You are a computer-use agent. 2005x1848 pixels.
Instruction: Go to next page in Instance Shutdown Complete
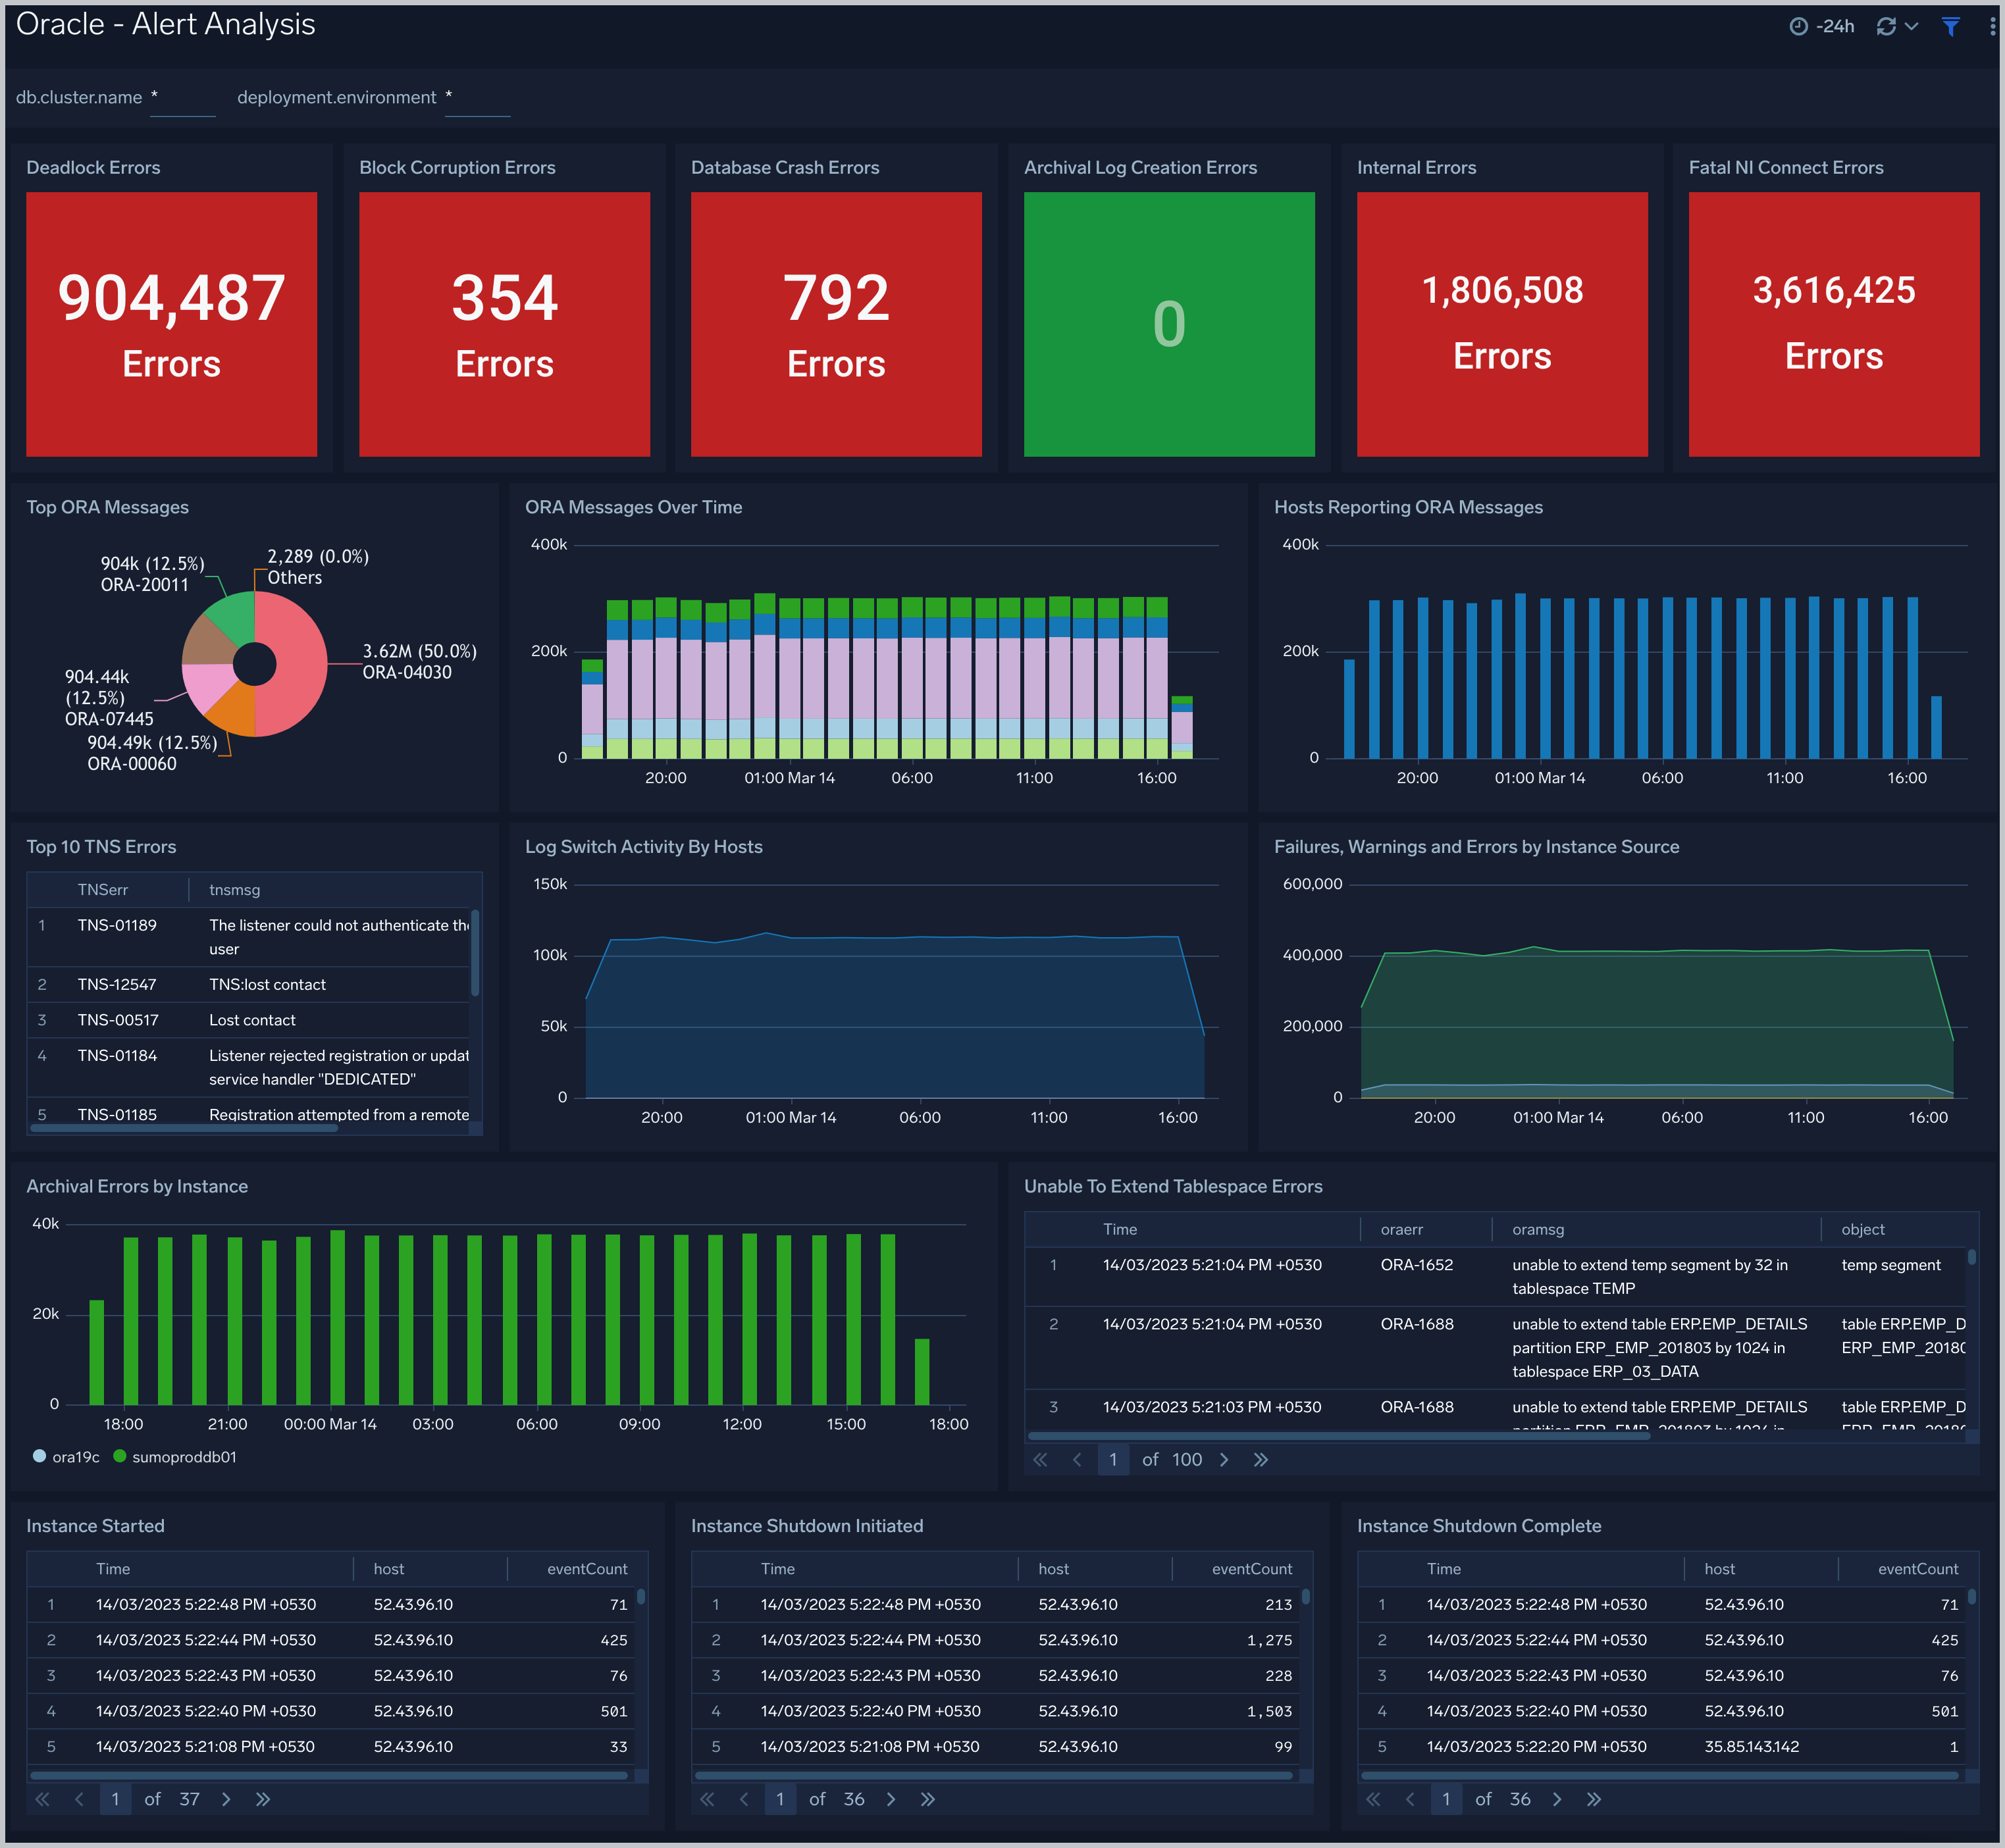coord(1557,1799)
